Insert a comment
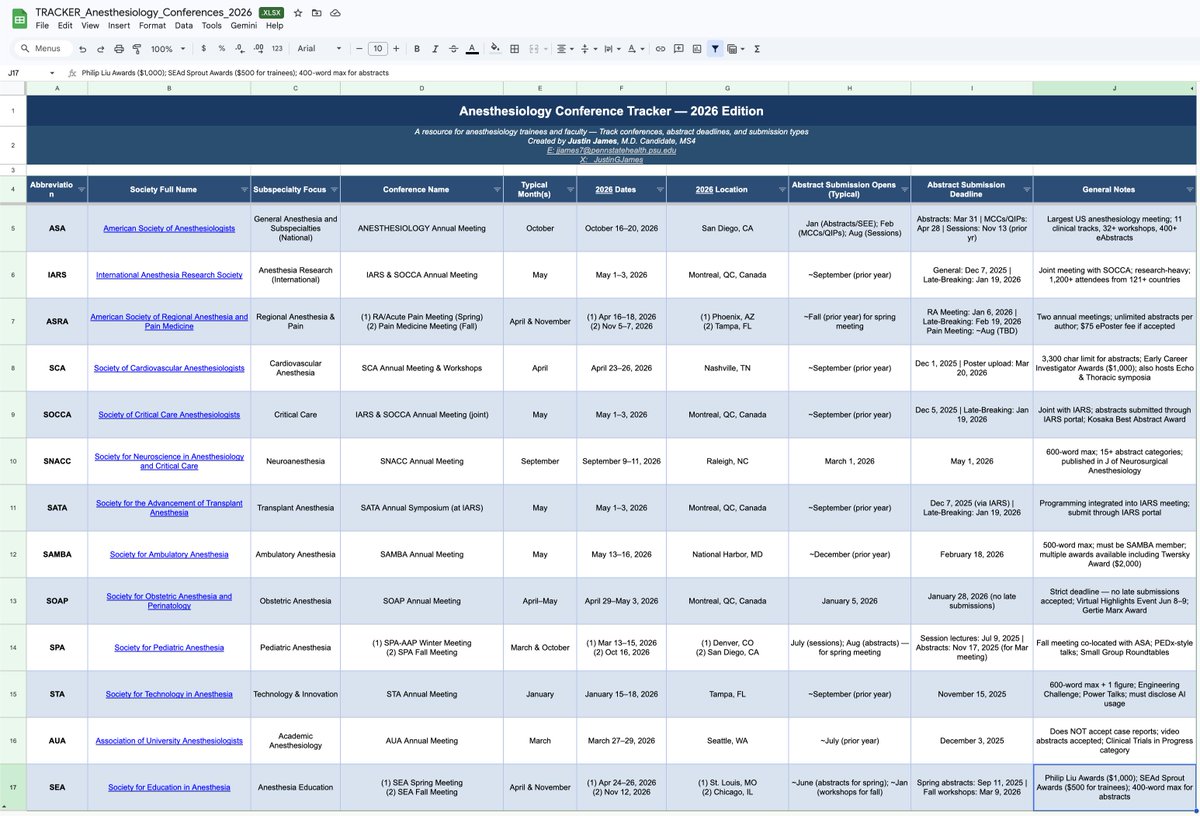Image resolution: width=1200 pixels, height=816 pixels. point(678,48)
